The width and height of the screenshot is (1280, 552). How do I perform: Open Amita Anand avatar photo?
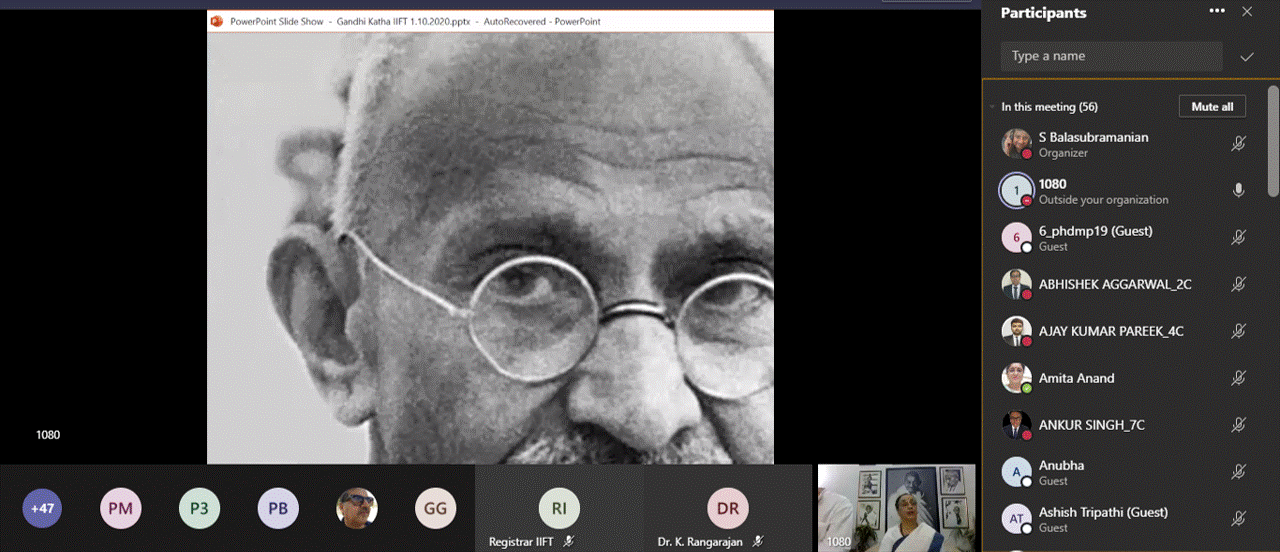coord(1017,378)
